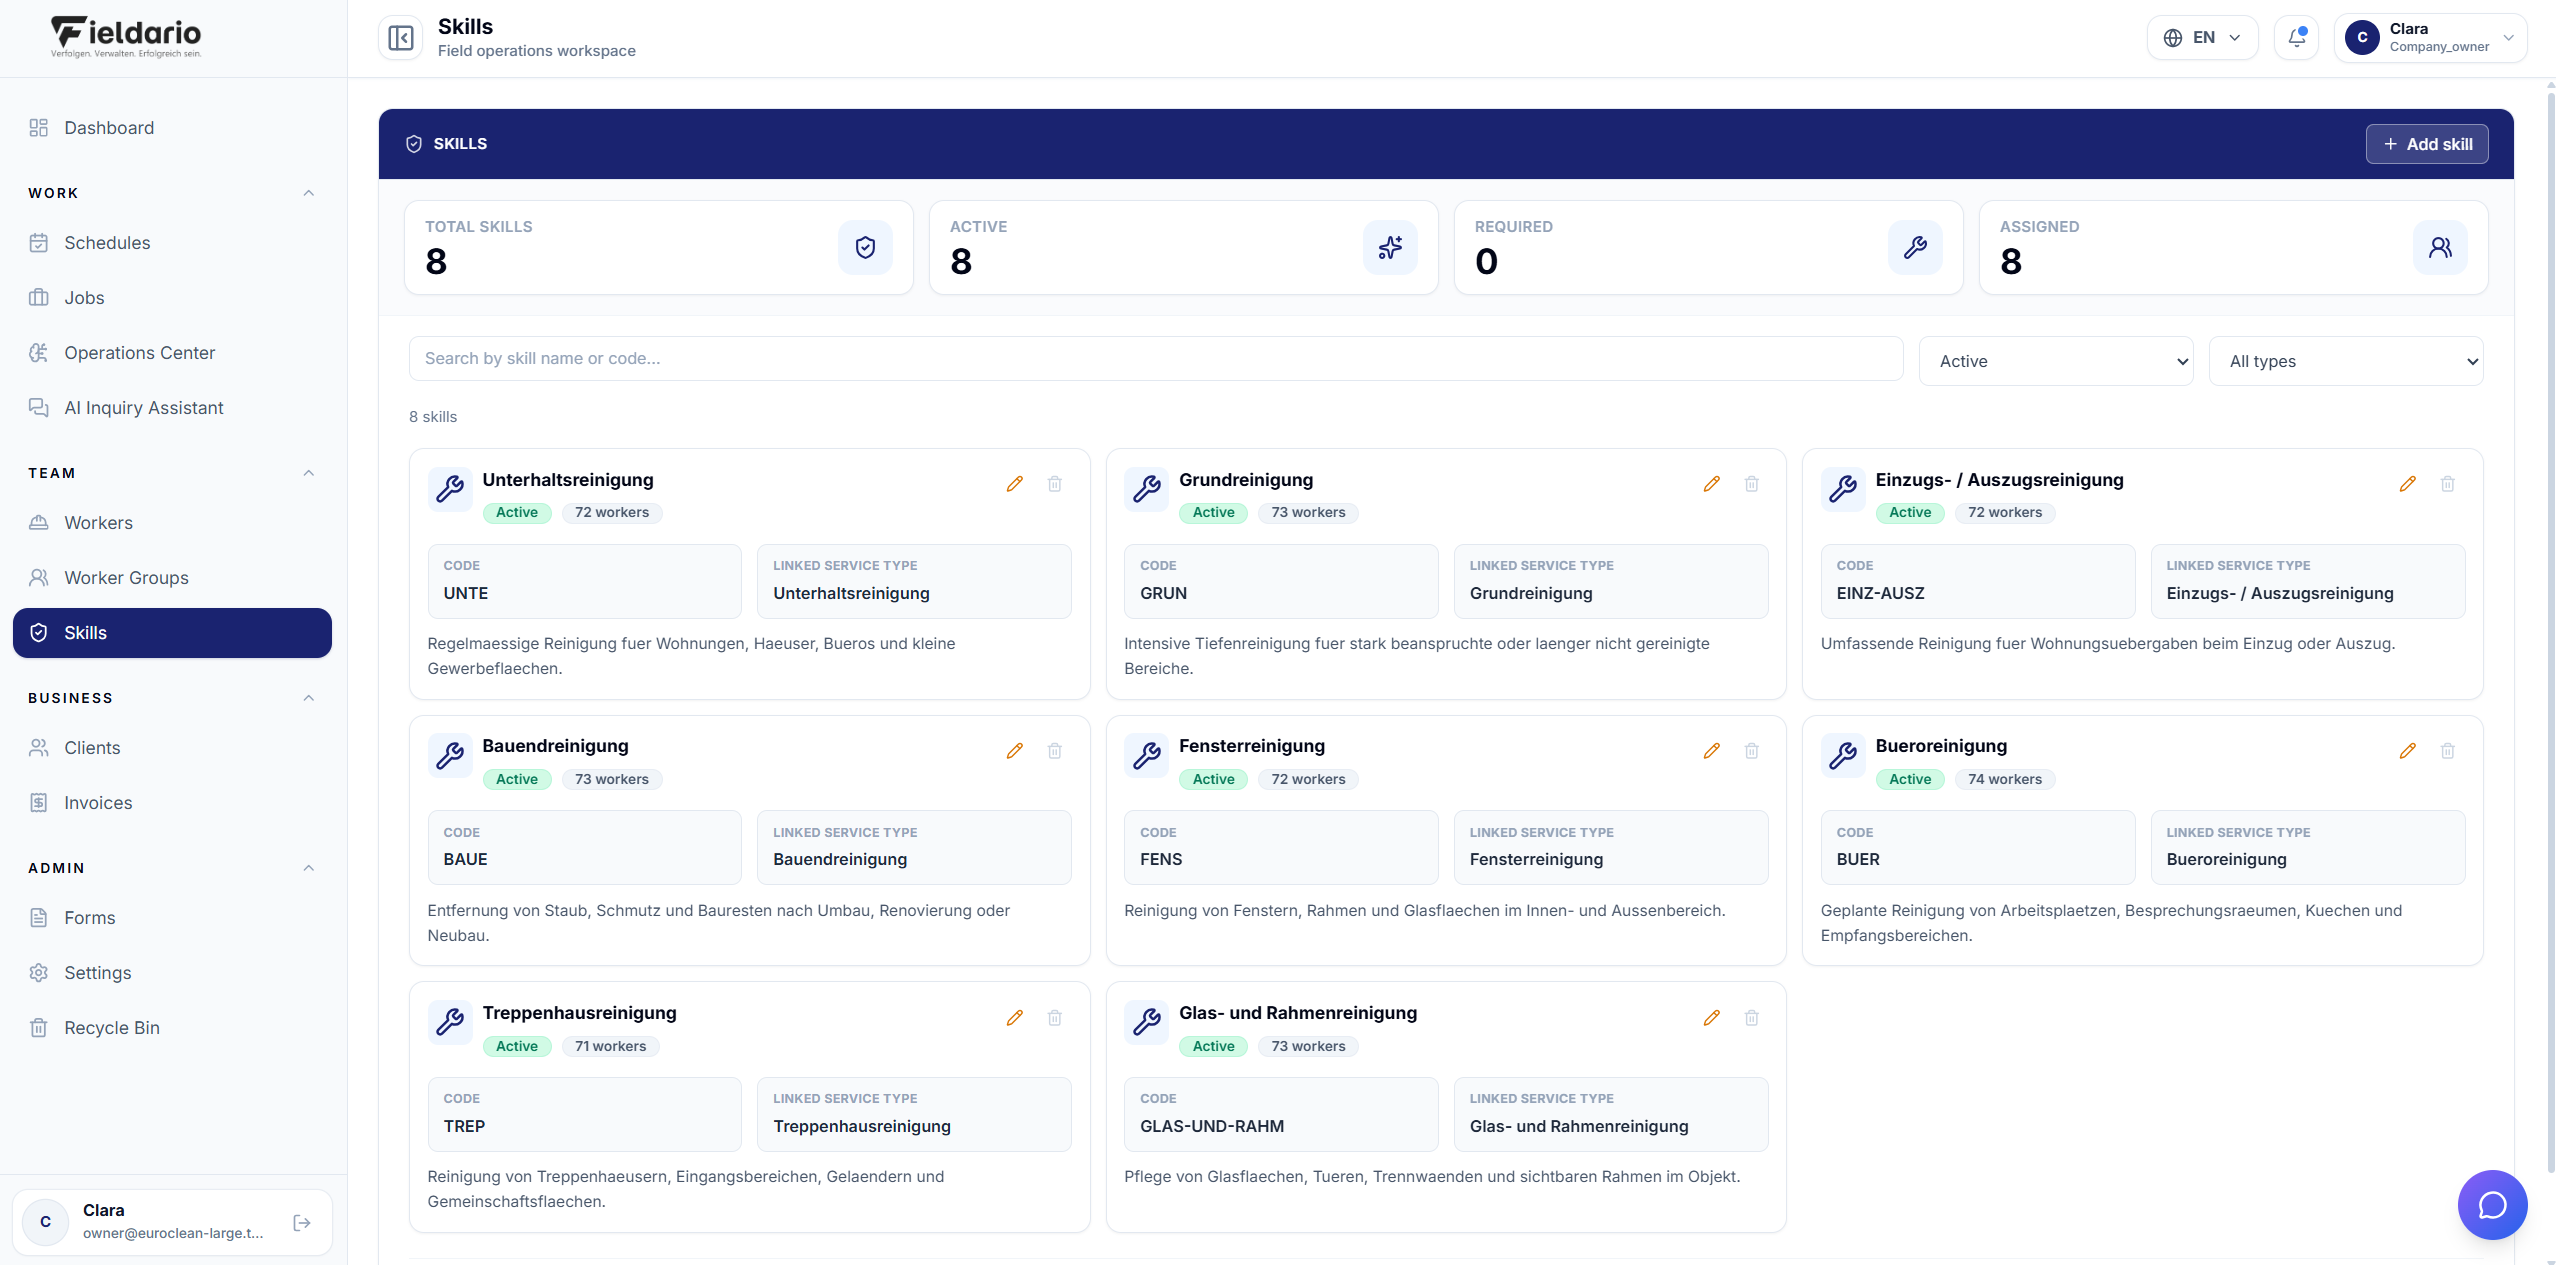Viewport: 2556px width, 1265px height.
Task: Edit the Treppenhausreinigung skill
Action: [x=1014, y=1018]
